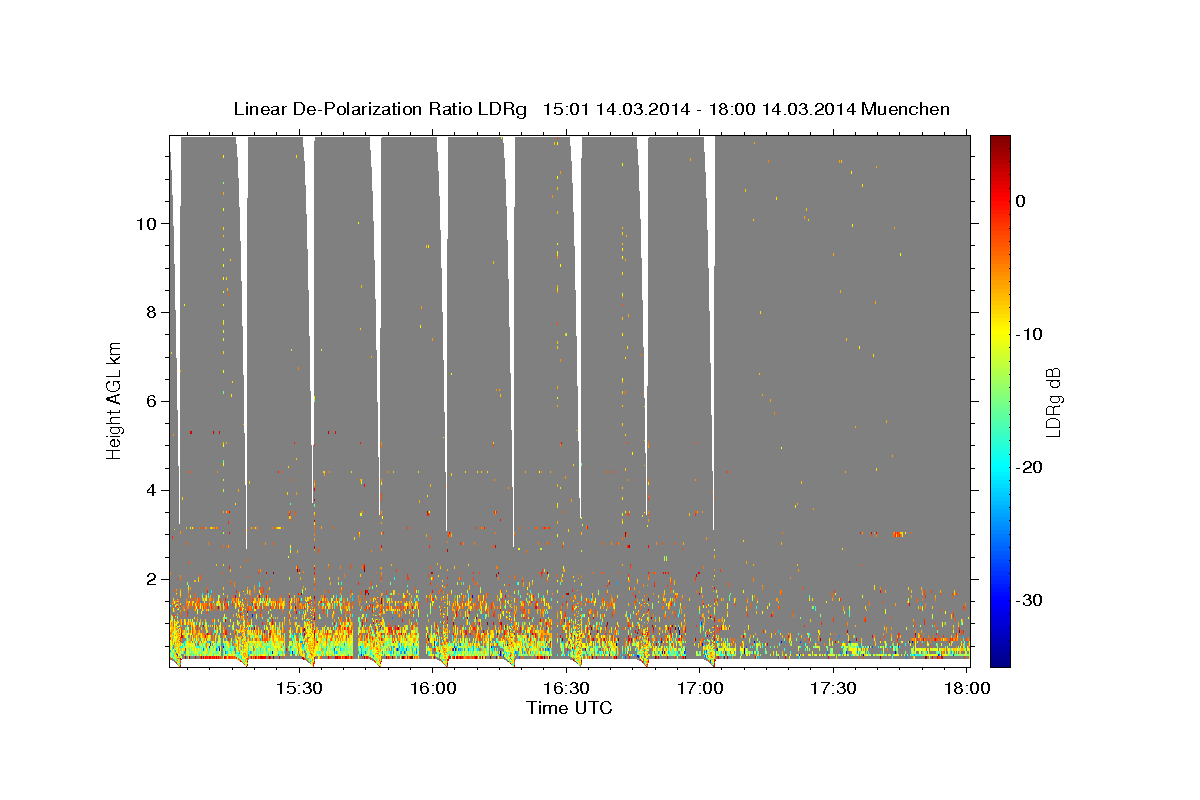
Task: Click the 'Muenchen' location in the title
Action: coord(907,109)
